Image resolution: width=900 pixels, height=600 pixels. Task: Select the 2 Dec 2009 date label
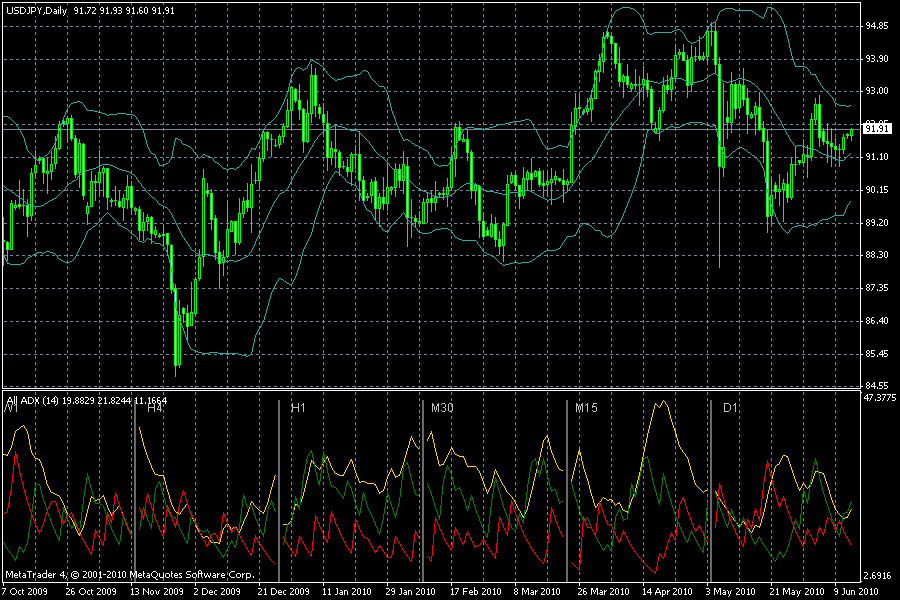217,591
